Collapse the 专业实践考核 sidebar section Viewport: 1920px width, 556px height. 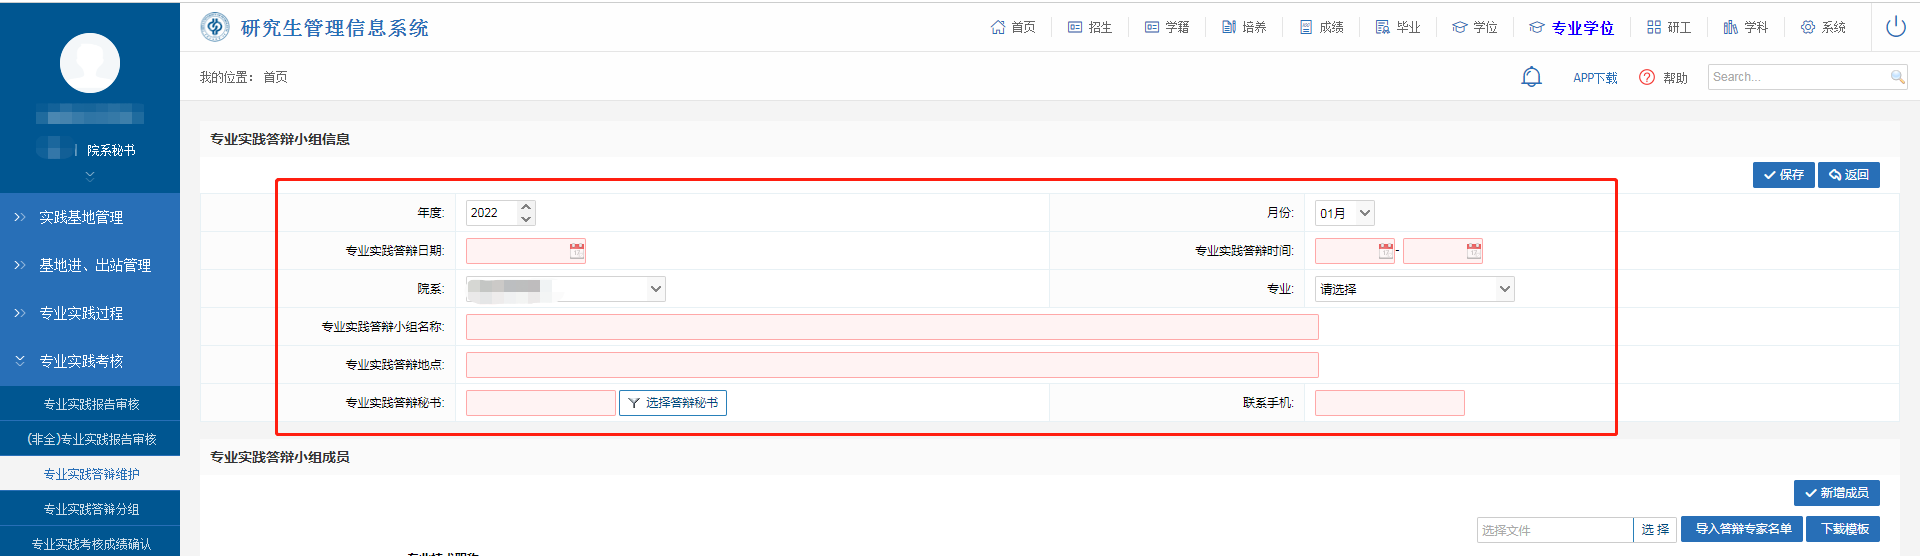[x=81, y=361]
